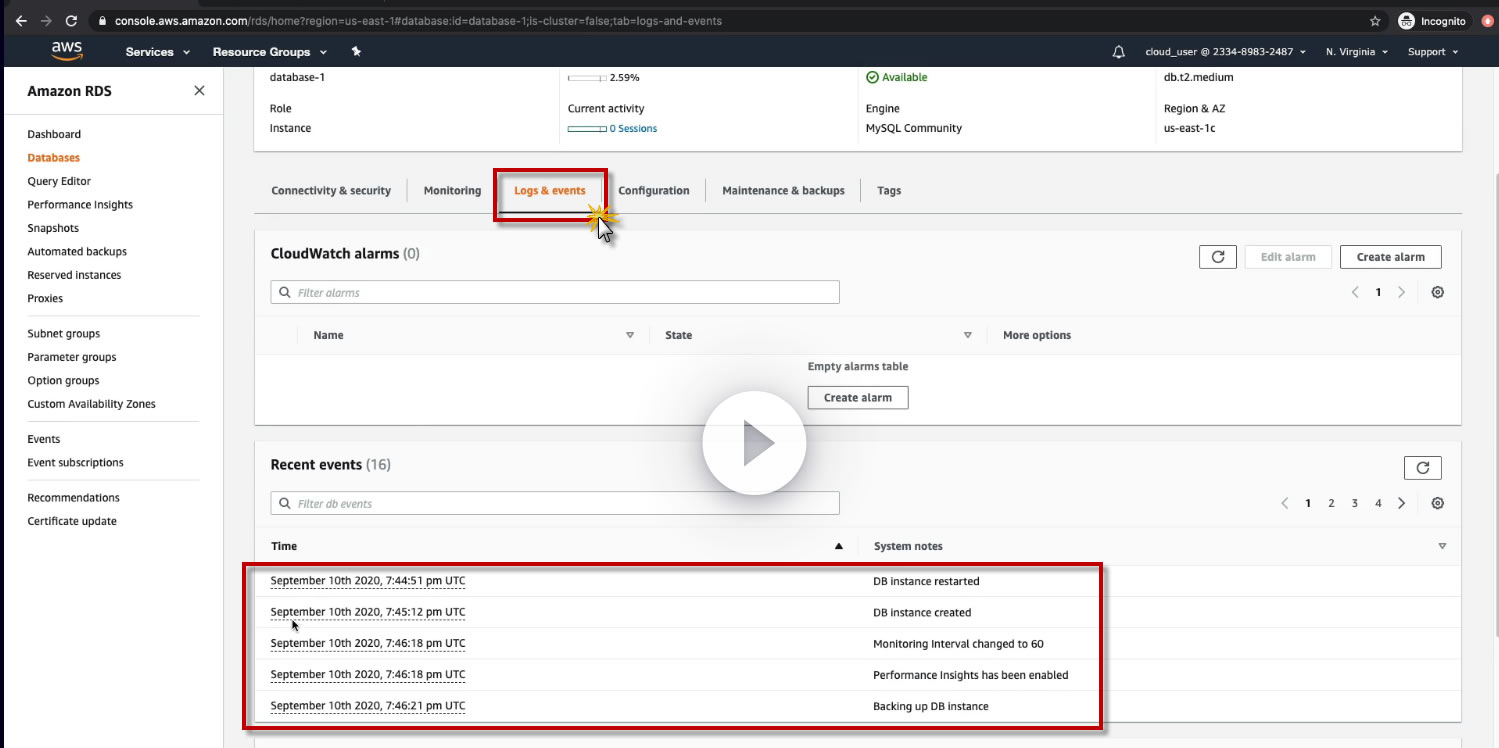Refresh the CloudWatch alarms list
Screen dimensions: 1499x748
1218,257
